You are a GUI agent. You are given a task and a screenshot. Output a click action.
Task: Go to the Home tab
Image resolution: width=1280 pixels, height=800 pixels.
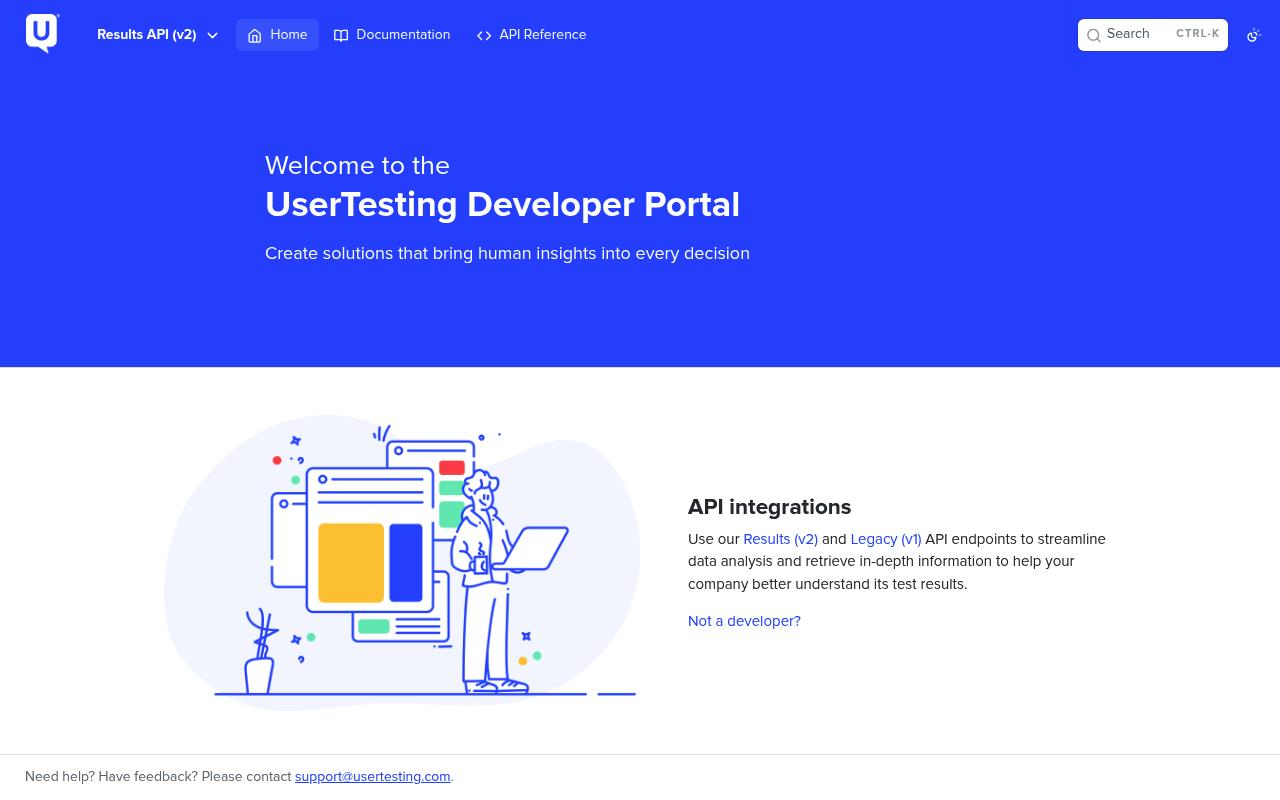point(277,35)
